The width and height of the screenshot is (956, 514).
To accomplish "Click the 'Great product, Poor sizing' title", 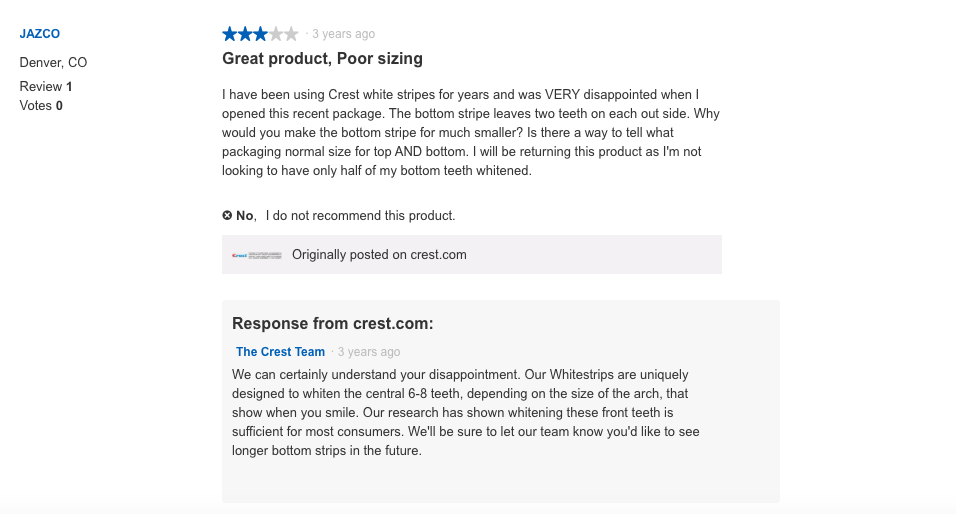I will [323, 59].
